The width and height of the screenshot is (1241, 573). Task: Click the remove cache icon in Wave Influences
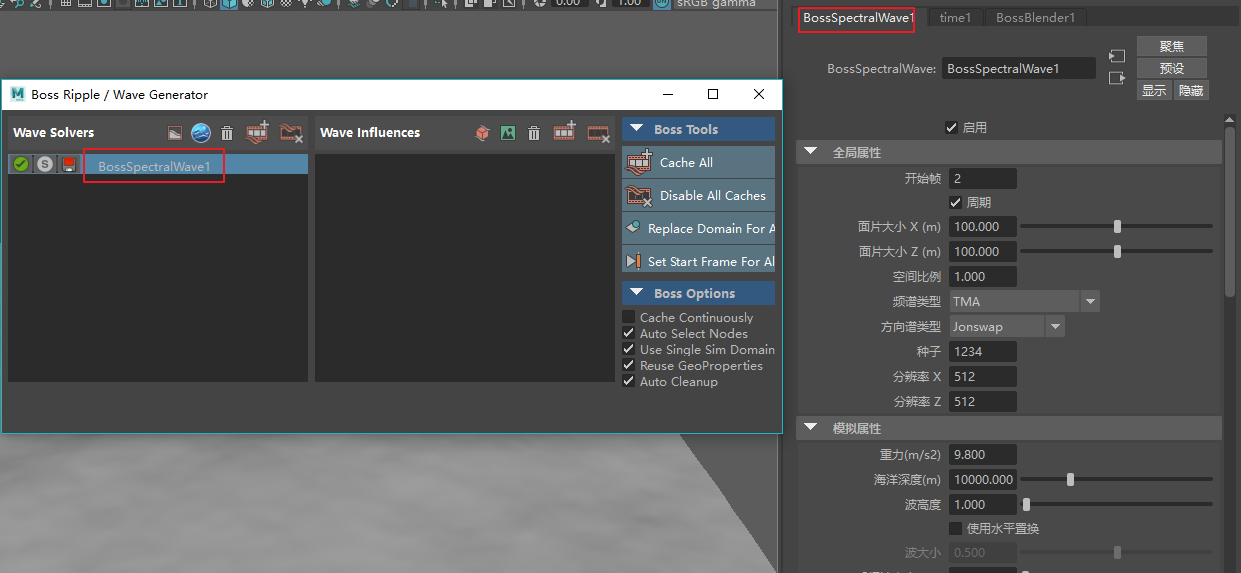click(598, 132)
